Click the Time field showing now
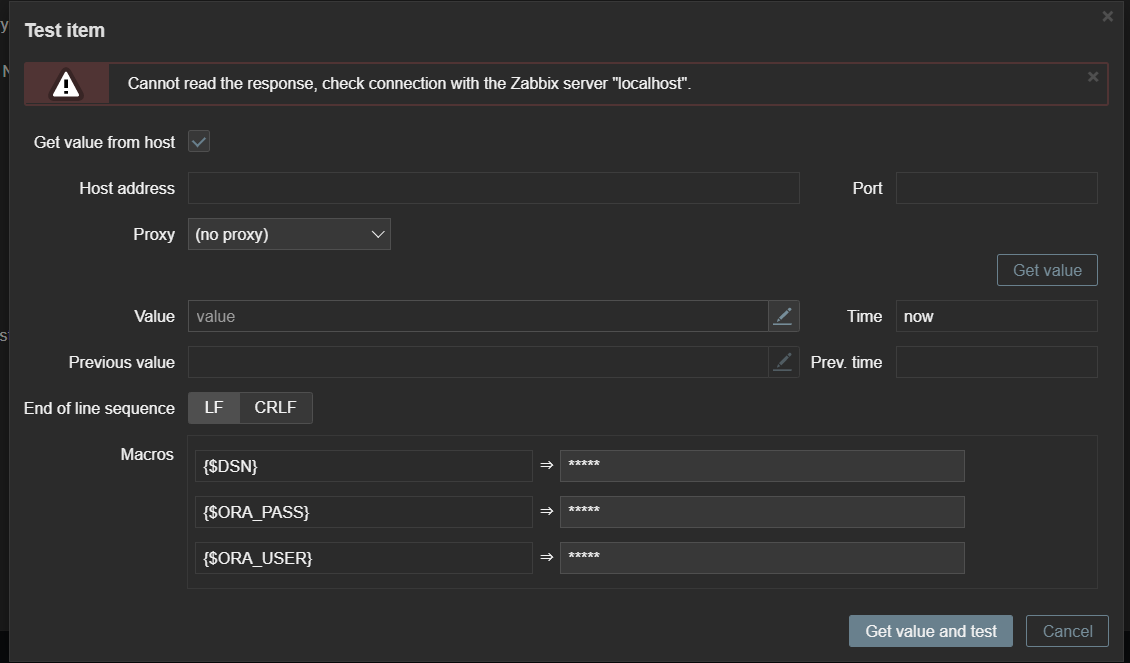The image size is (1130, 663). tap(996, 316)
